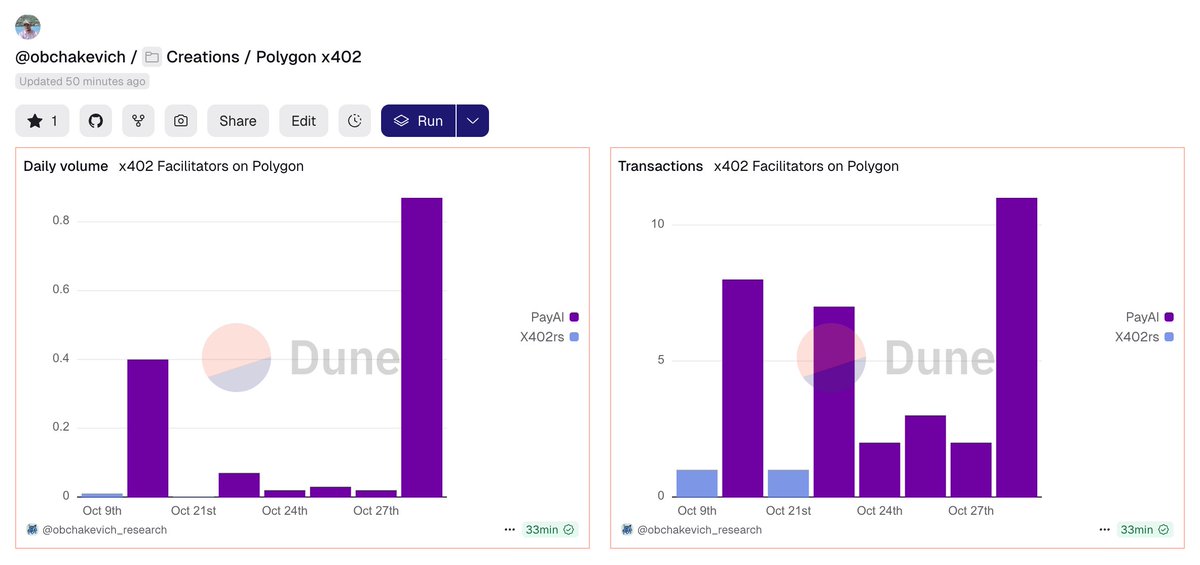Screen dimensions: 1200x565
Task: Click the Creations folder icon in breadcrumb
Action: (152, 57)
